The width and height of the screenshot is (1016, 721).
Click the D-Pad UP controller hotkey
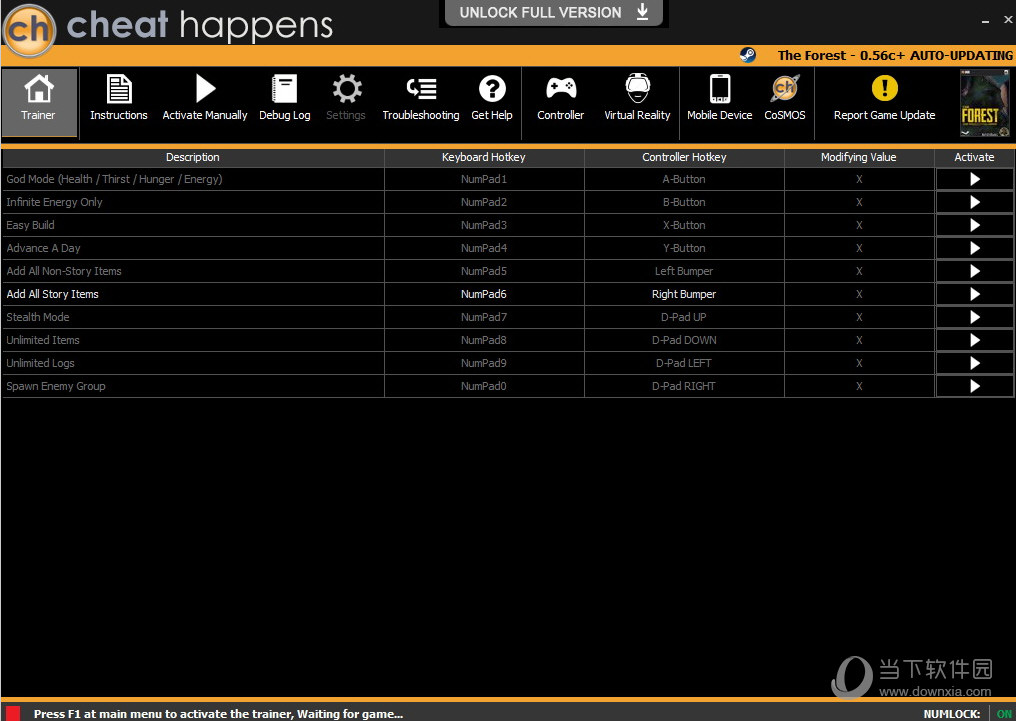click(684, 317)
